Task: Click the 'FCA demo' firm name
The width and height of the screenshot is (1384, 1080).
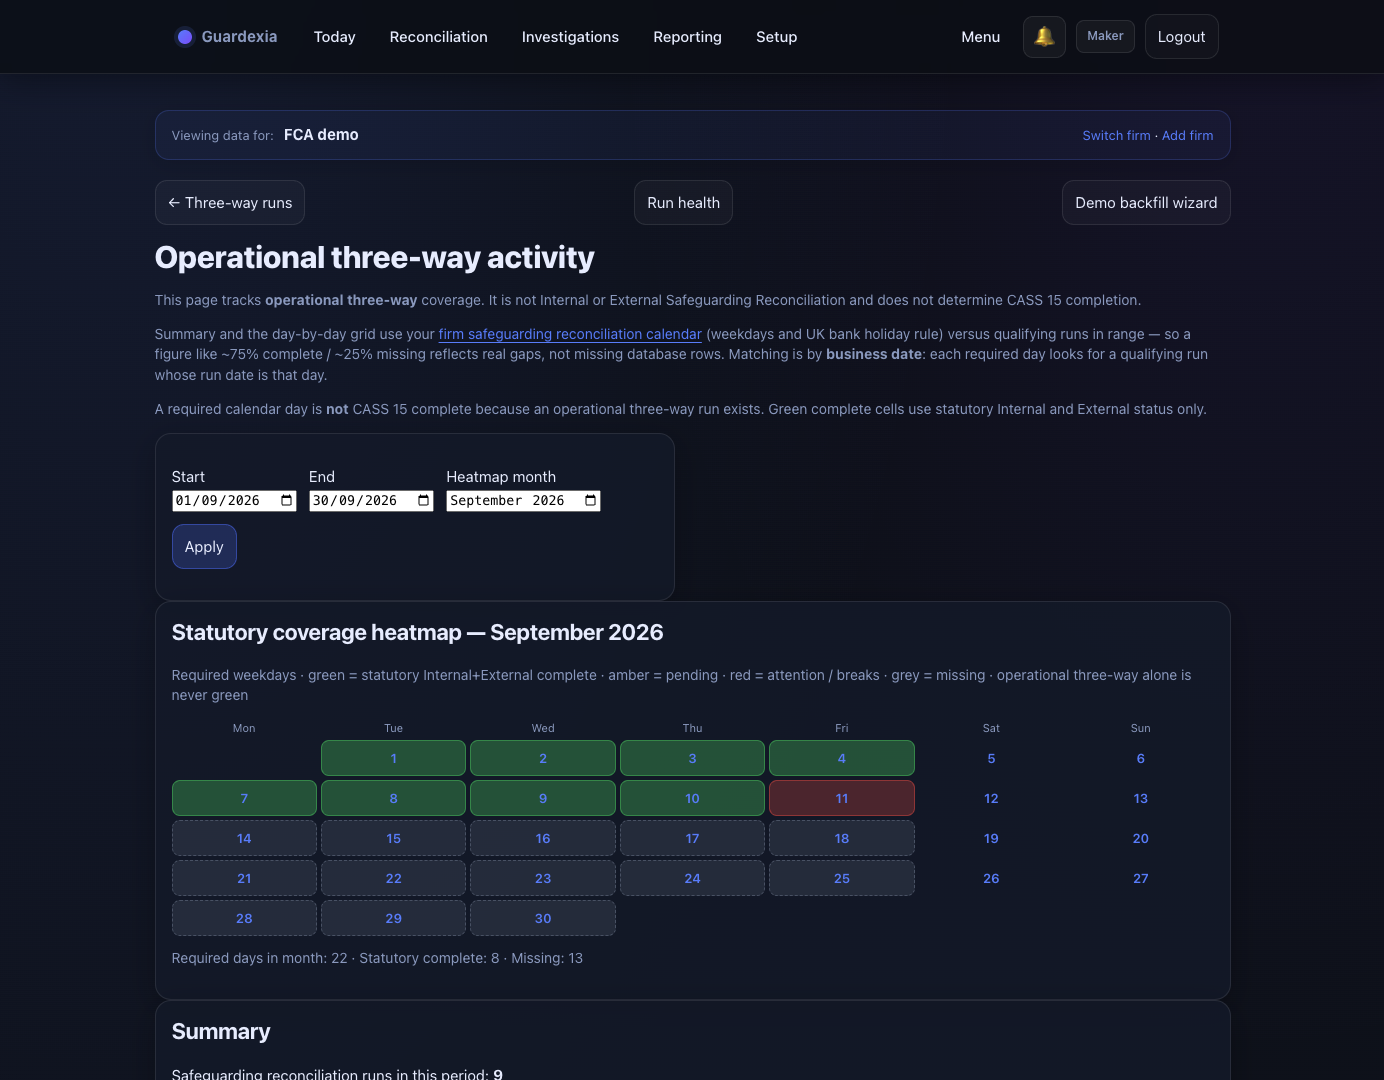Action: (321, 135)
